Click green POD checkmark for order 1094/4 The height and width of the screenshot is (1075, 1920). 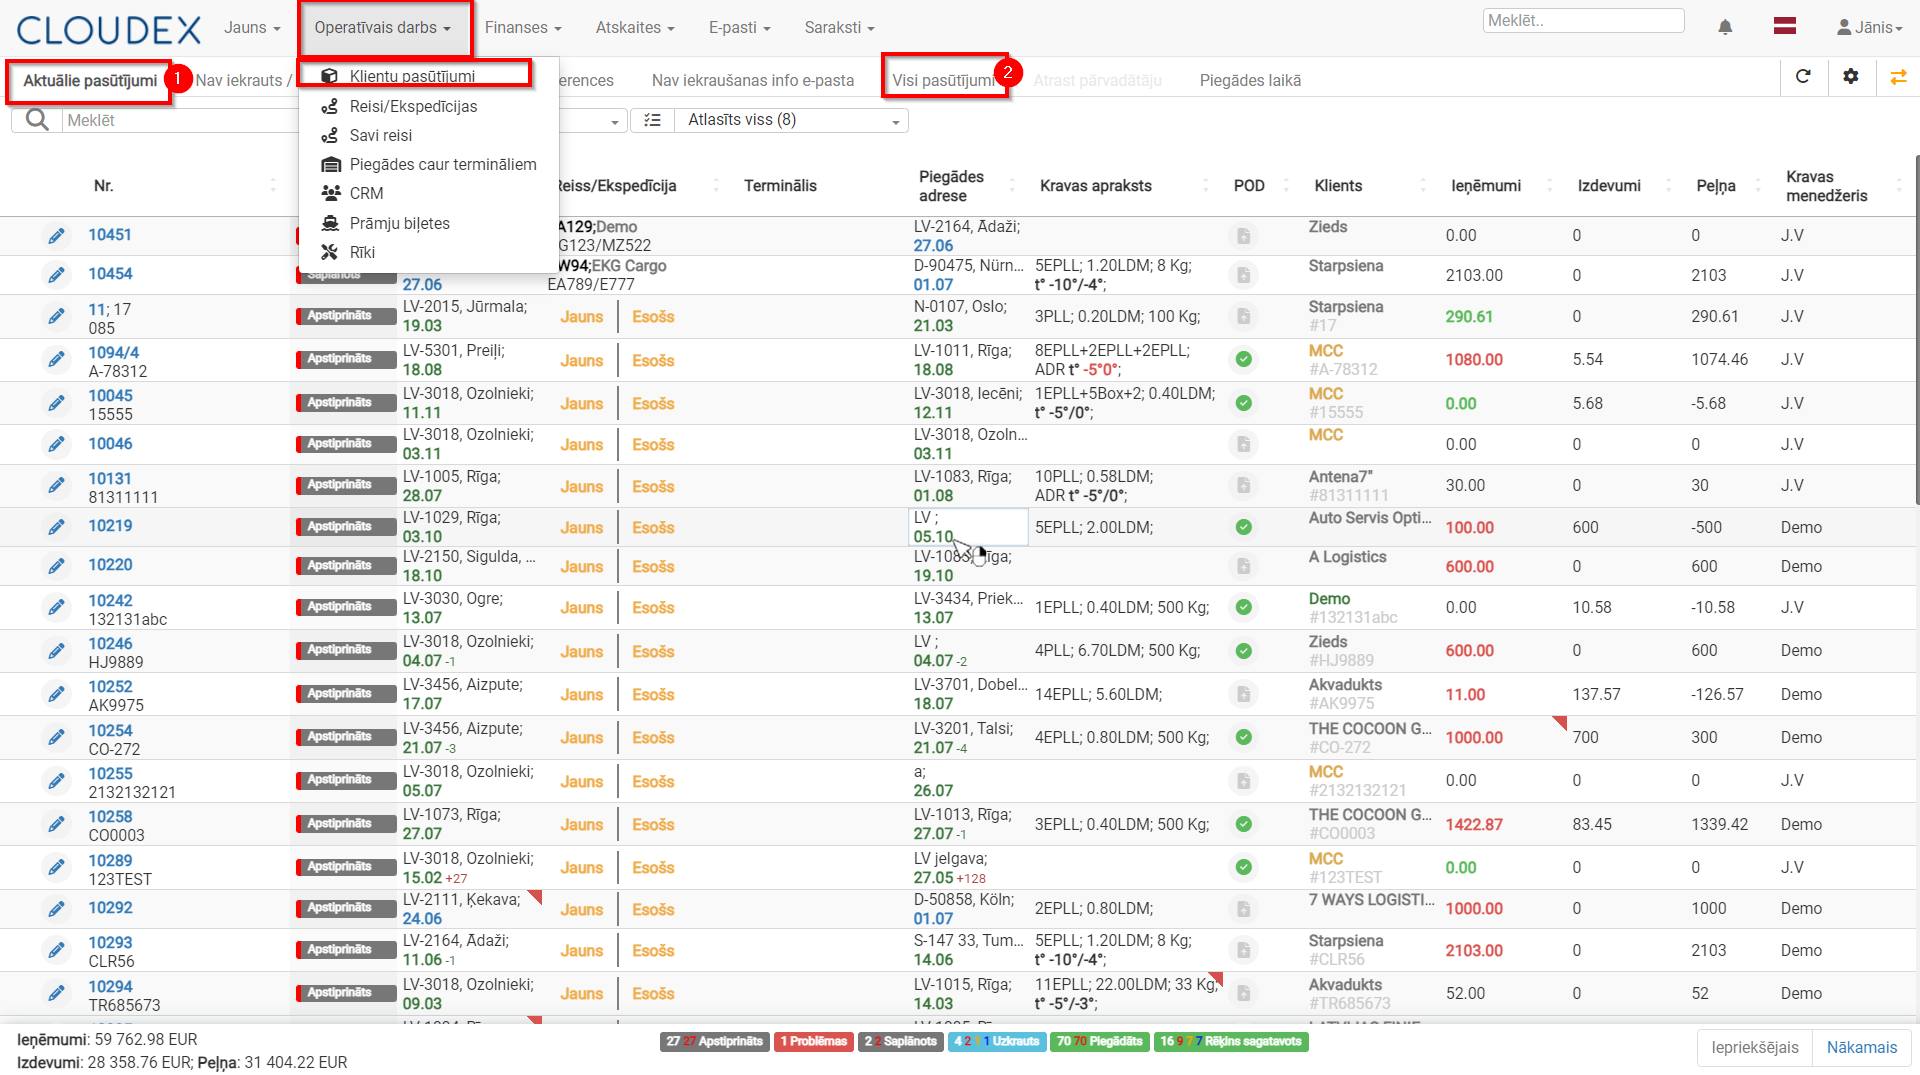click(x=1243, y=359)
